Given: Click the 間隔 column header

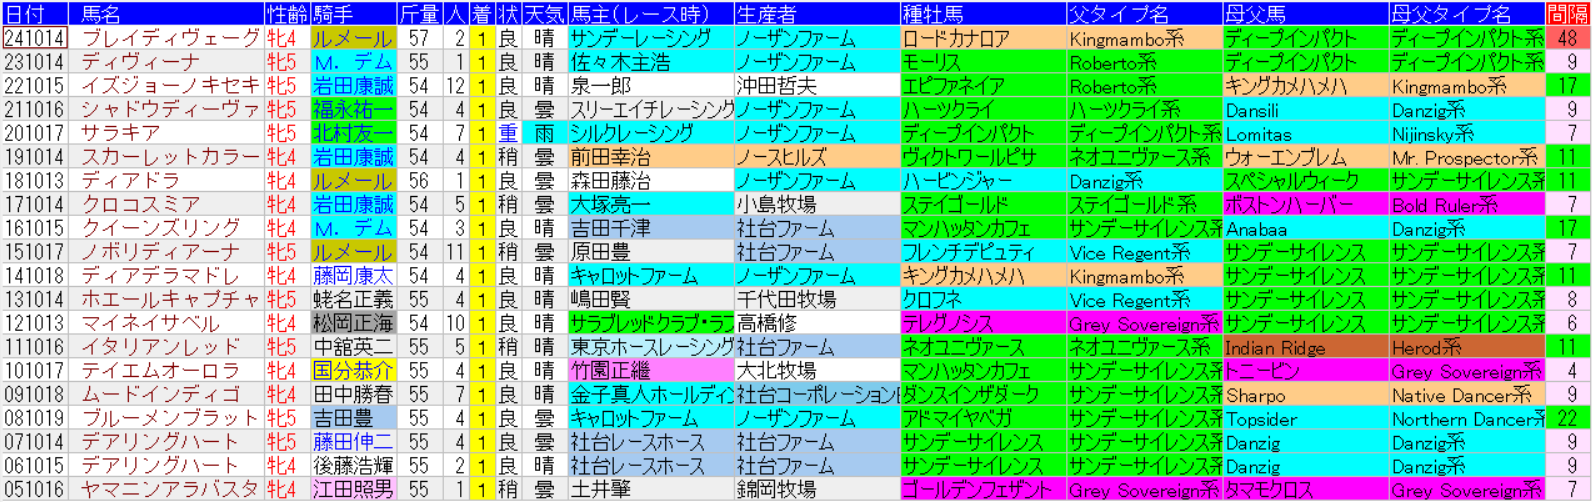Looking at the screenshot, I should point(1567,14).
